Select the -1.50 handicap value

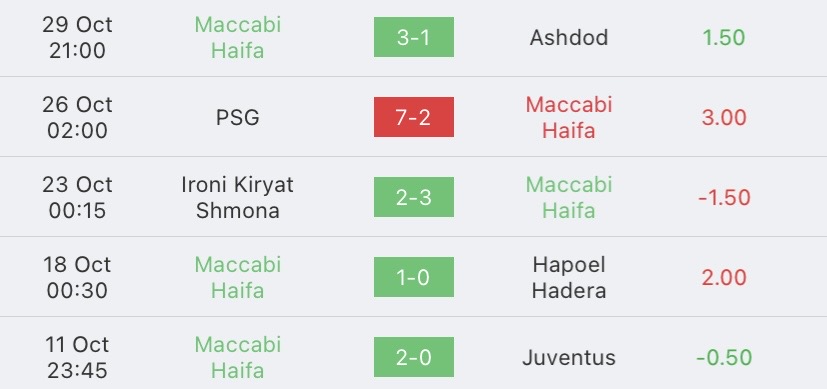[724, 198]
